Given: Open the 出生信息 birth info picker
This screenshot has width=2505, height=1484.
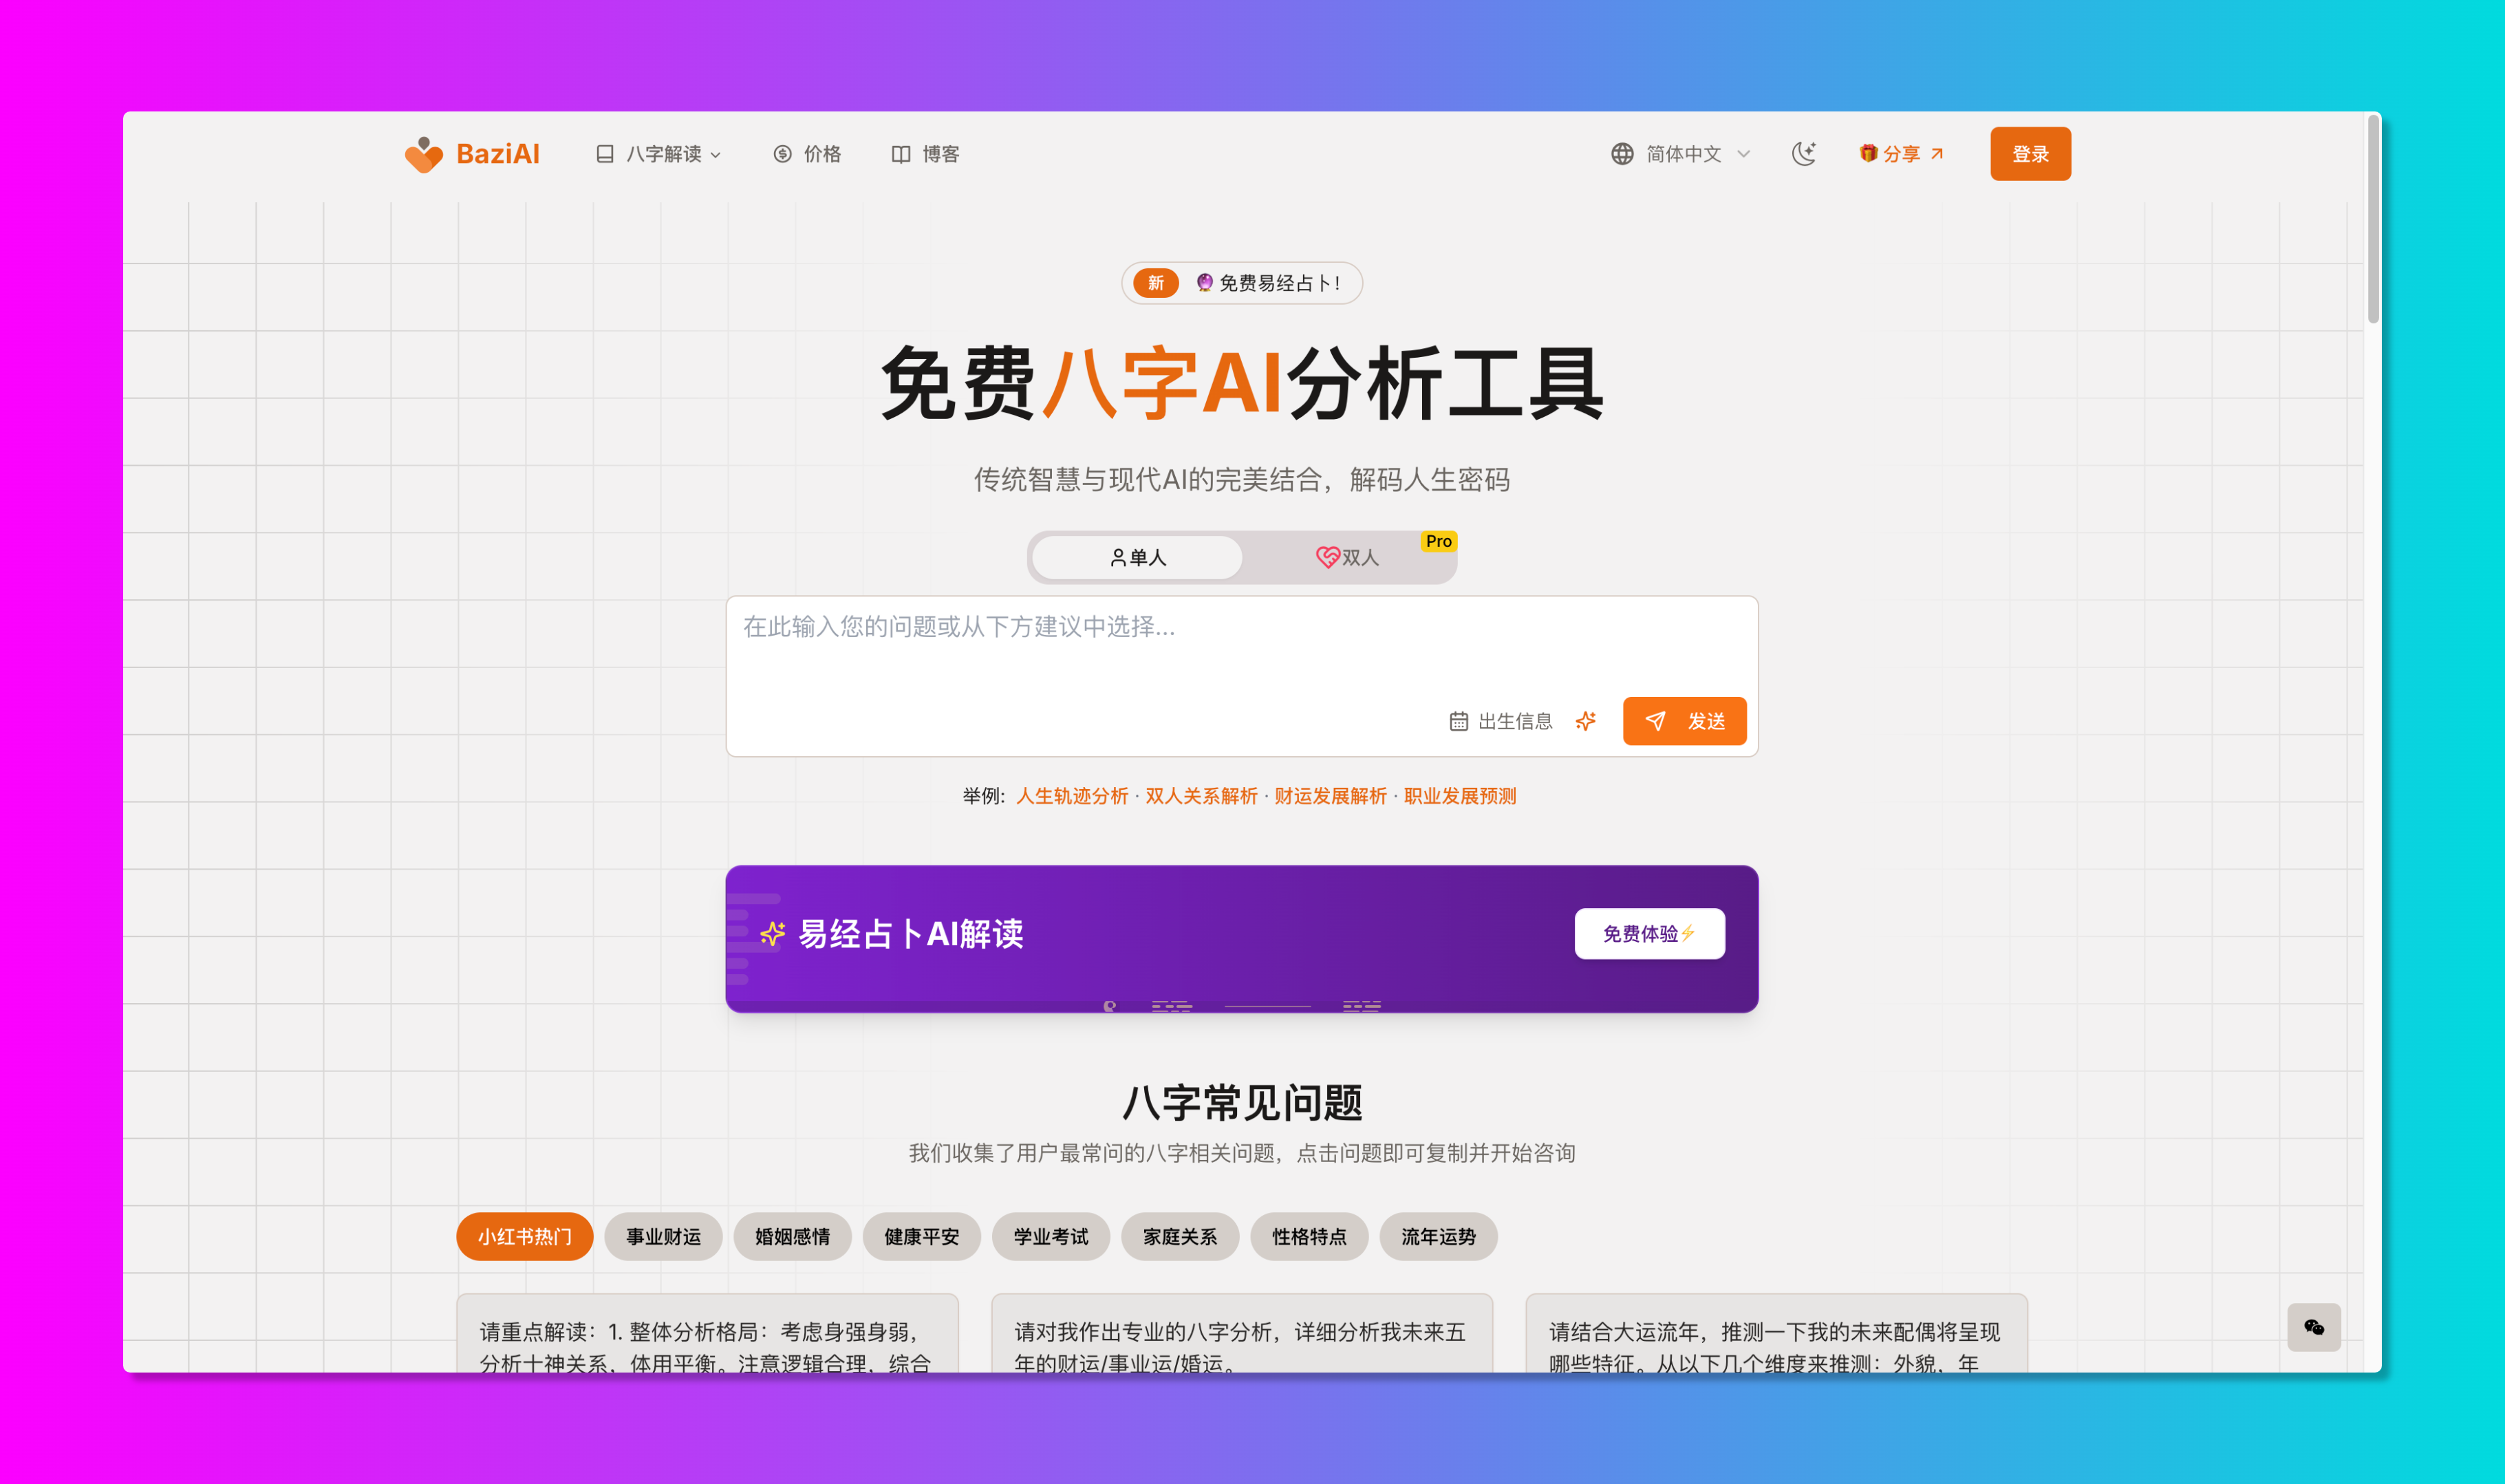Looking at the screenshot, I should click(x=1501, y=721).
